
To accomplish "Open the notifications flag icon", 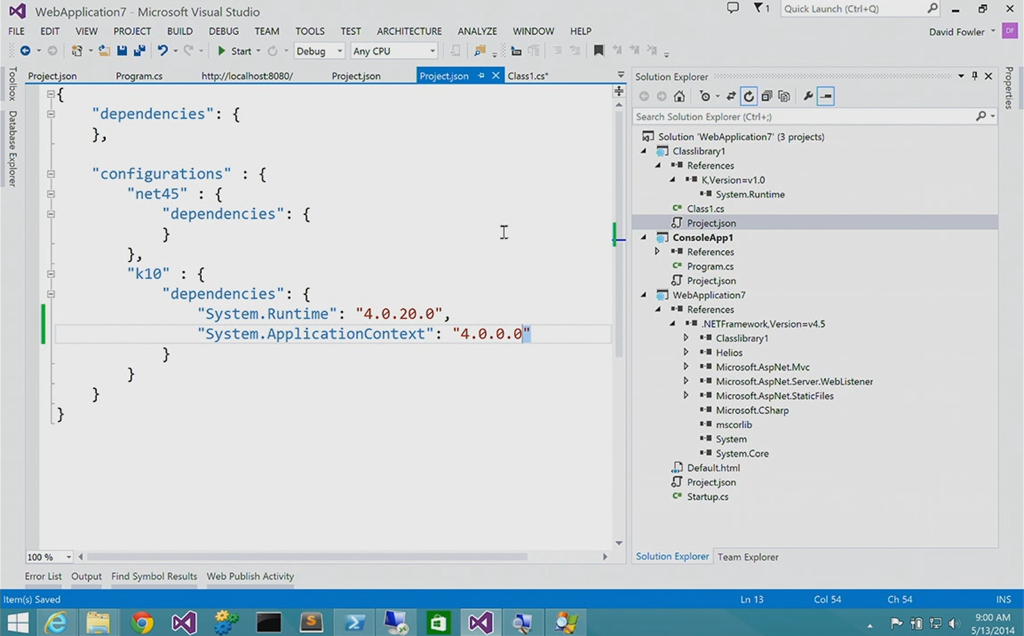I will pyautogui.click(x=759, y=8).
